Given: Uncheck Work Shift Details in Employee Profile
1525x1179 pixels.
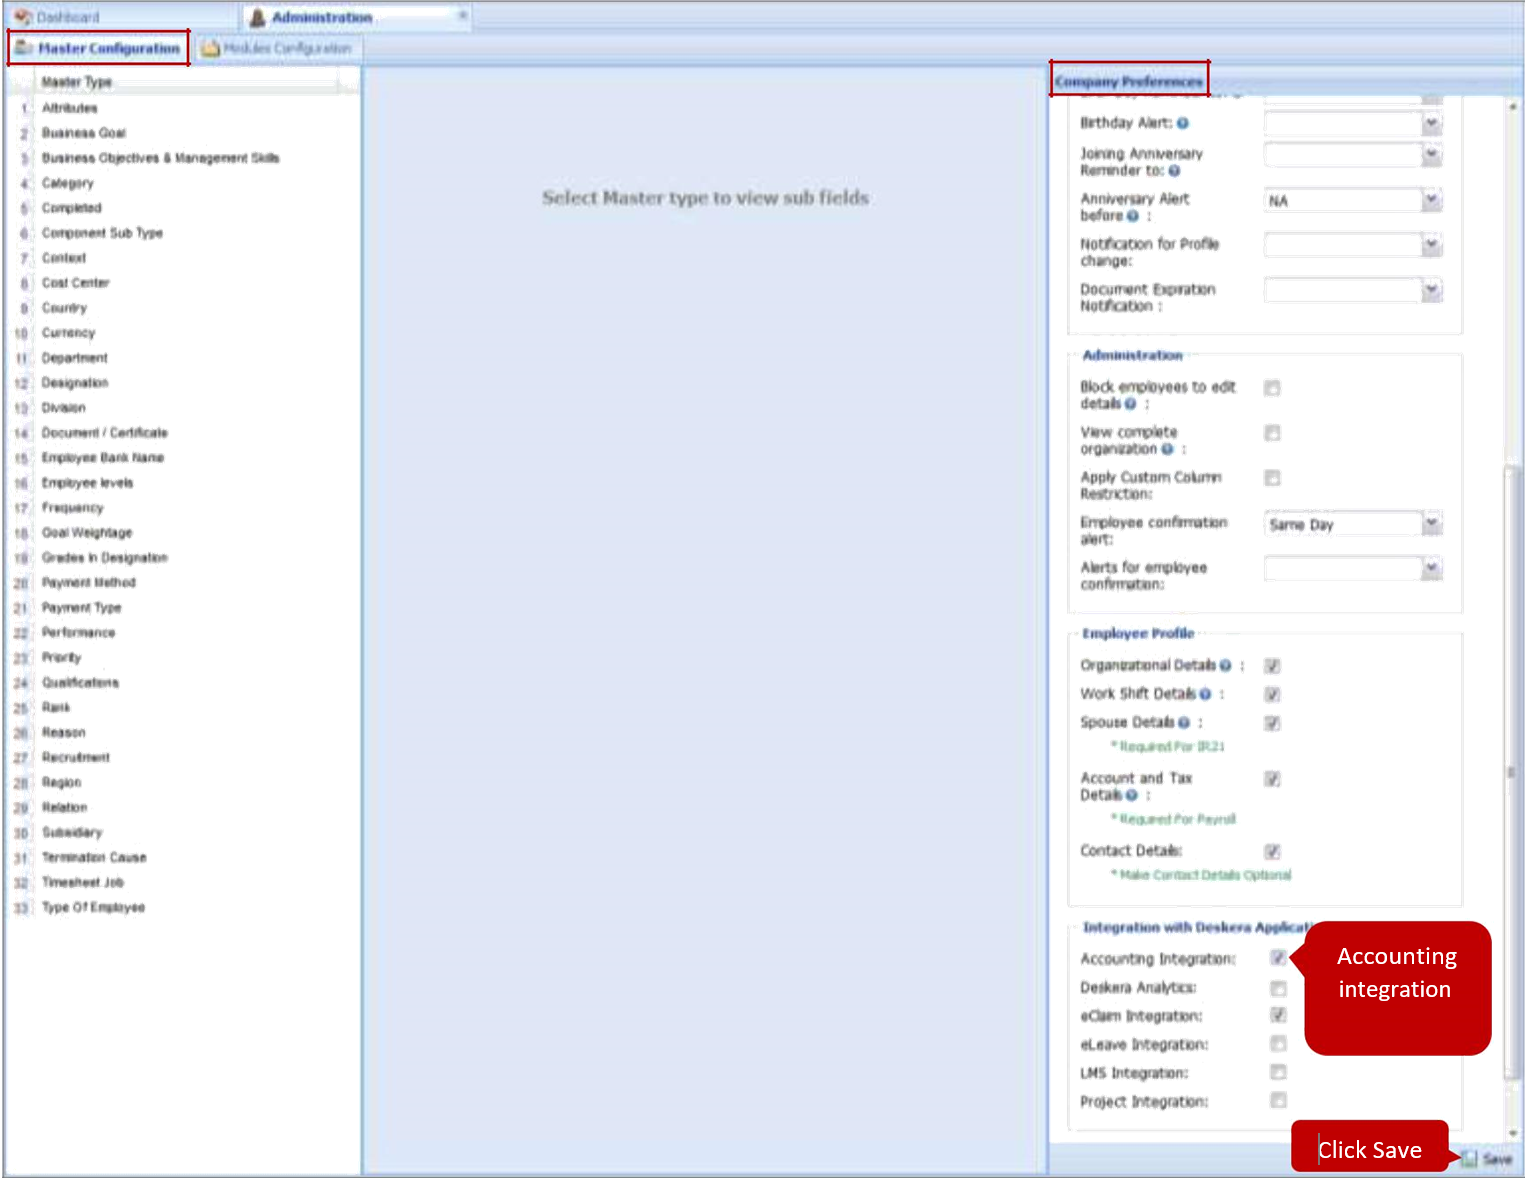Looking at the screenshot, I should (1272, 693).
